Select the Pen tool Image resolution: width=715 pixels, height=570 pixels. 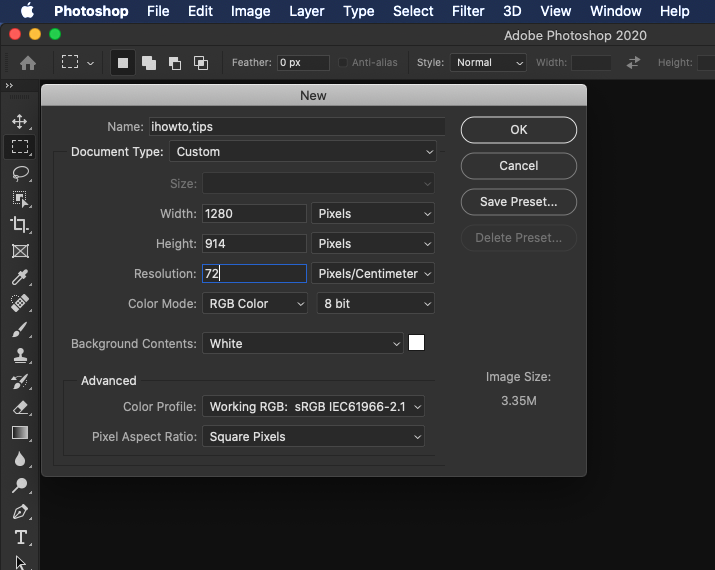coord(19,511)
